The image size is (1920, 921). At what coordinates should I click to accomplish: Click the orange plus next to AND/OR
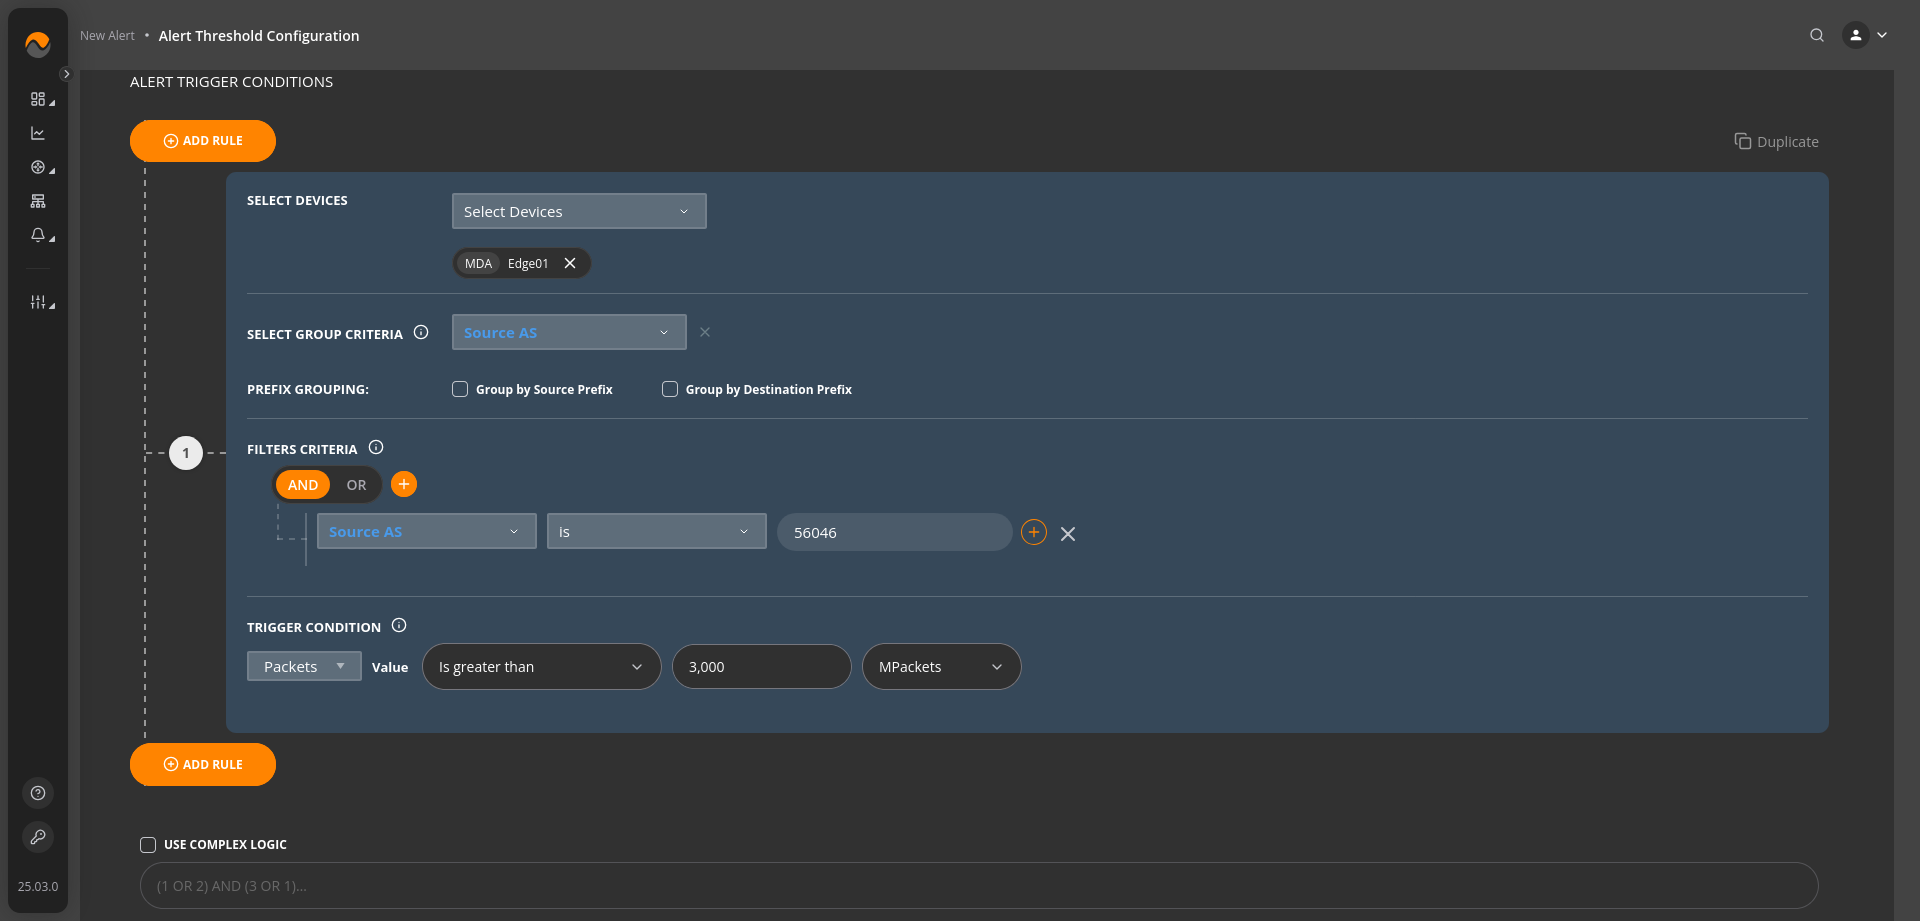tap(404, 484)
